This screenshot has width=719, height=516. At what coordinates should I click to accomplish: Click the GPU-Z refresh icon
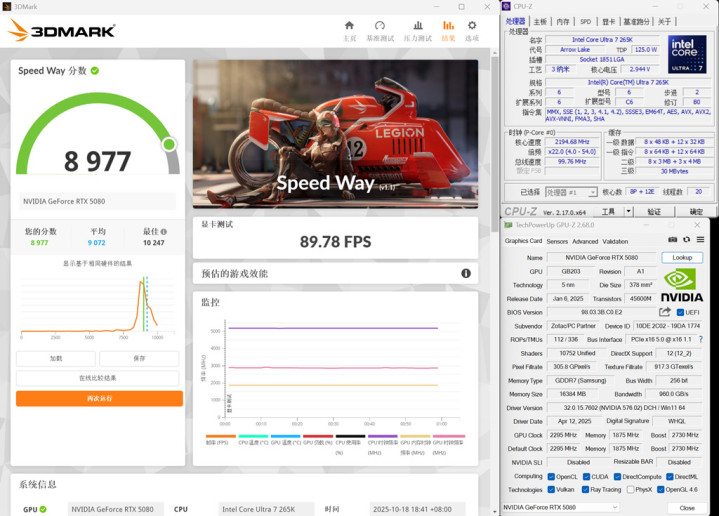(686, 240)
